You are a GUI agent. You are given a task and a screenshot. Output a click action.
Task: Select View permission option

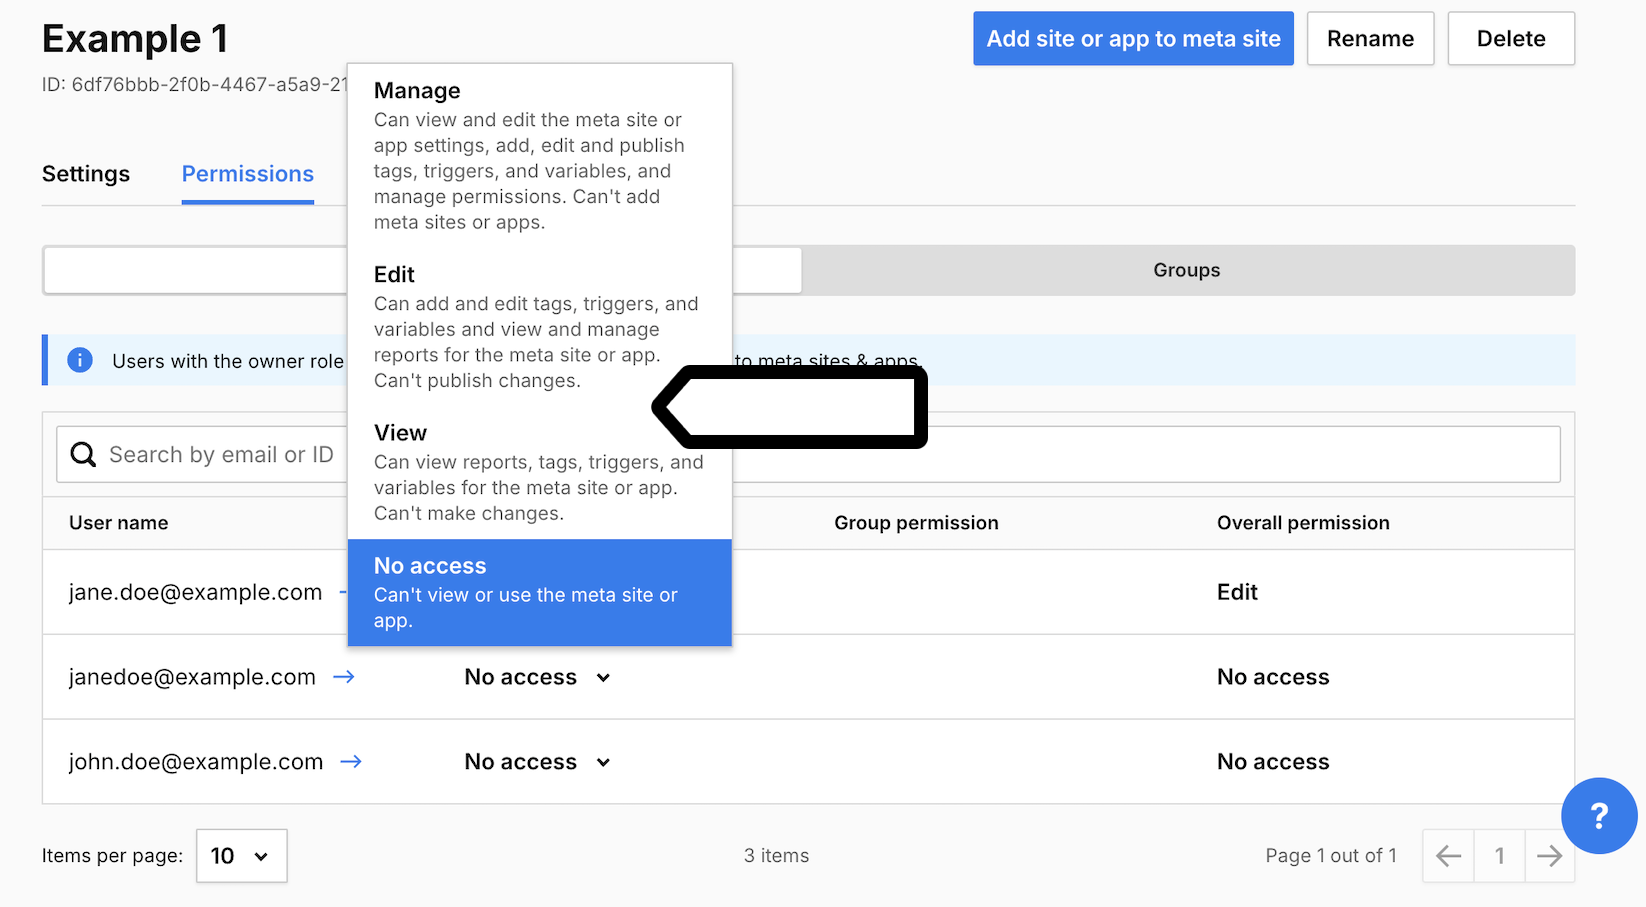click(540, 473)
